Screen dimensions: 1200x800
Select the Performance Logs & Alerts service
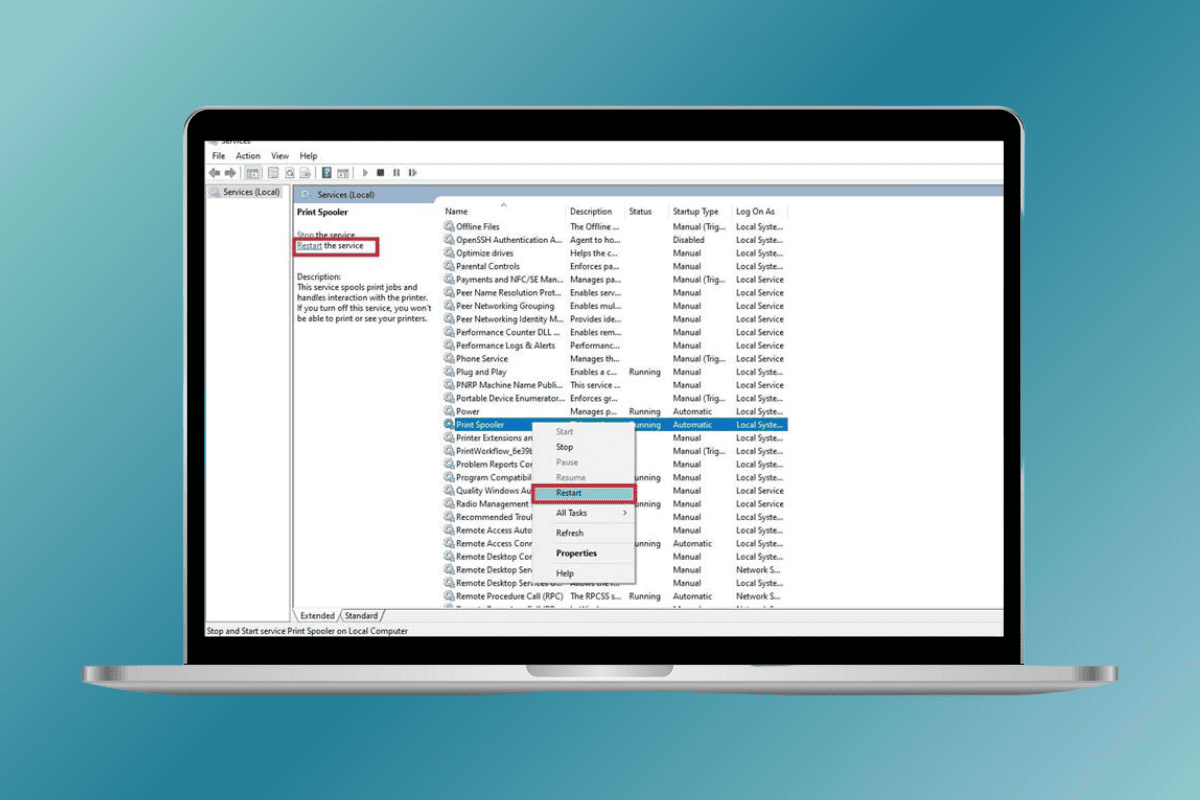point(615,345)
